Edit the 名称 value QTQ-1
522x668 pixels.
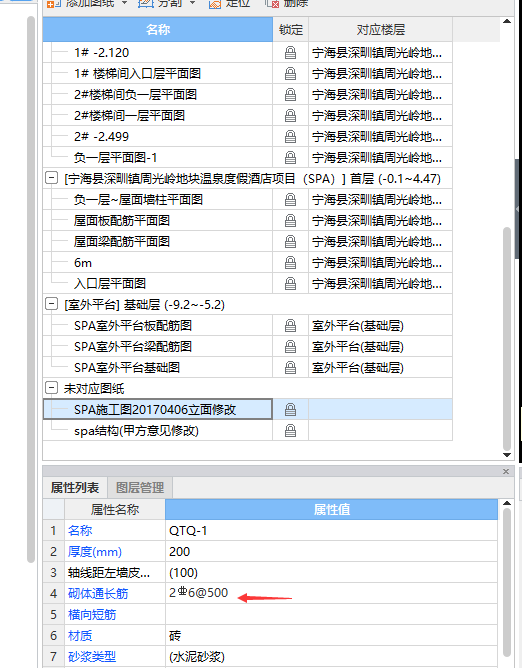(x=332, y=530)
